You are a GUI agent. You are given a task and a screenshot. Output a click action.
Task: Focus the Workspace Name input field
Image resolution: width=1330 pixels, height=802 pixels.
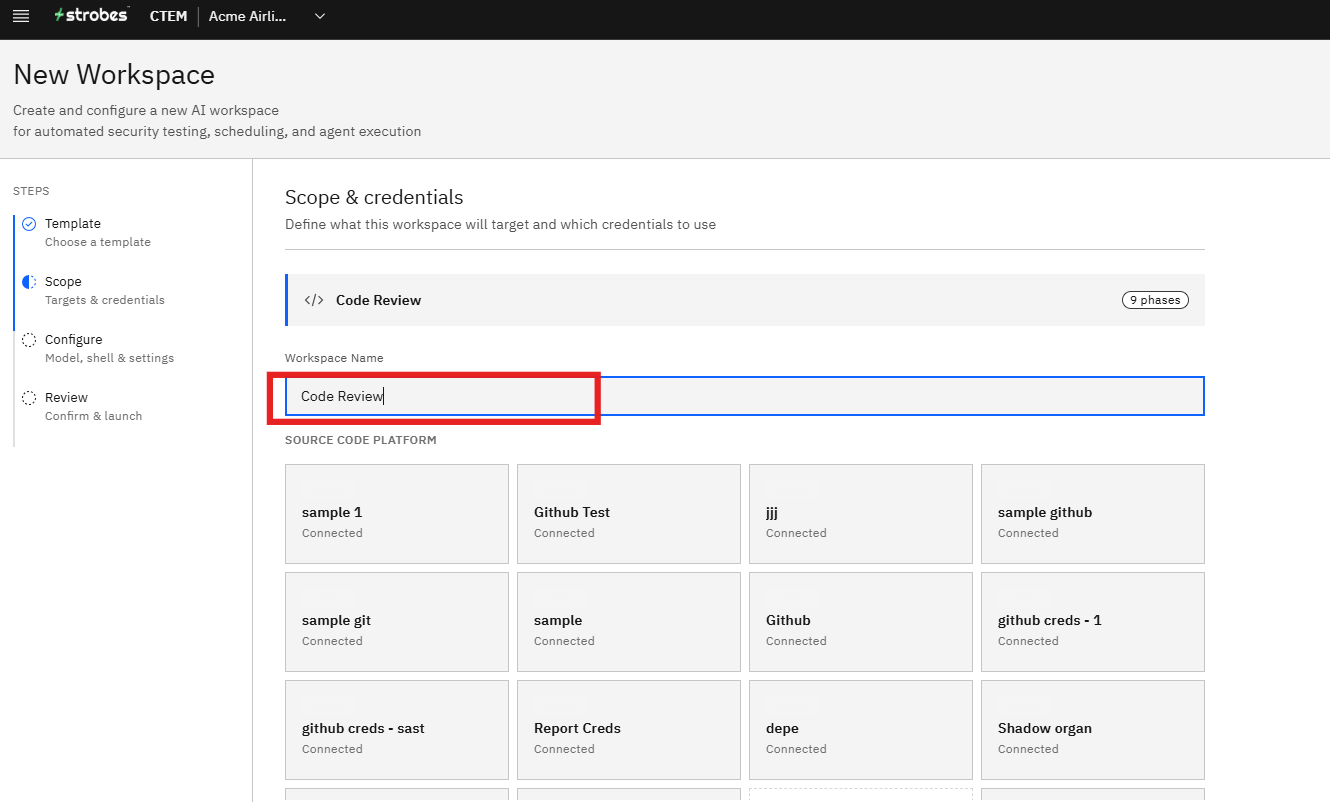point(745,396)
